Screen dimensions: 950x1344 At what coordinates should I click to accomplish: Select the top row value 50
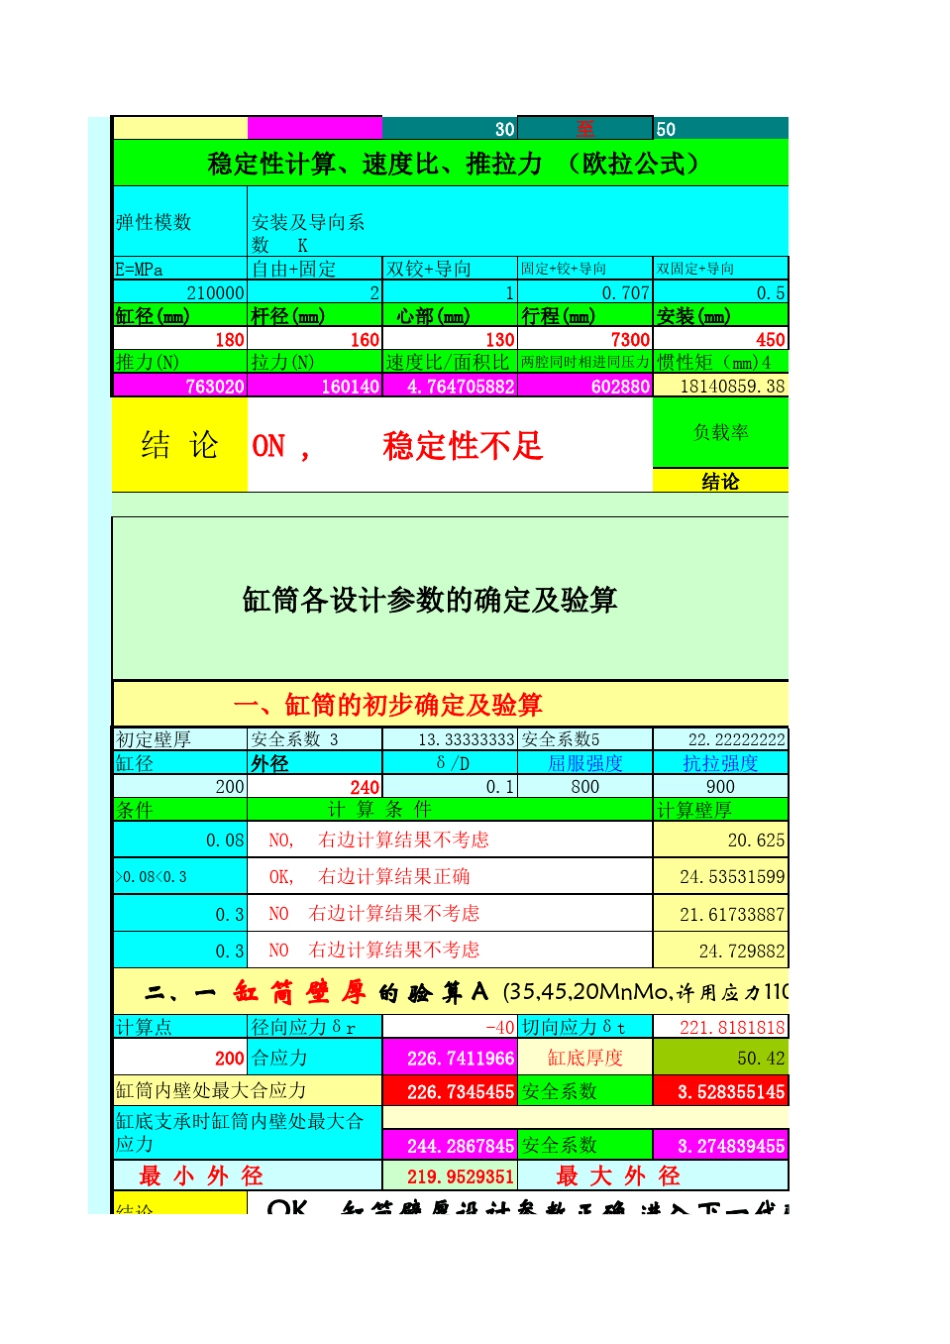(x=721, y=129)
